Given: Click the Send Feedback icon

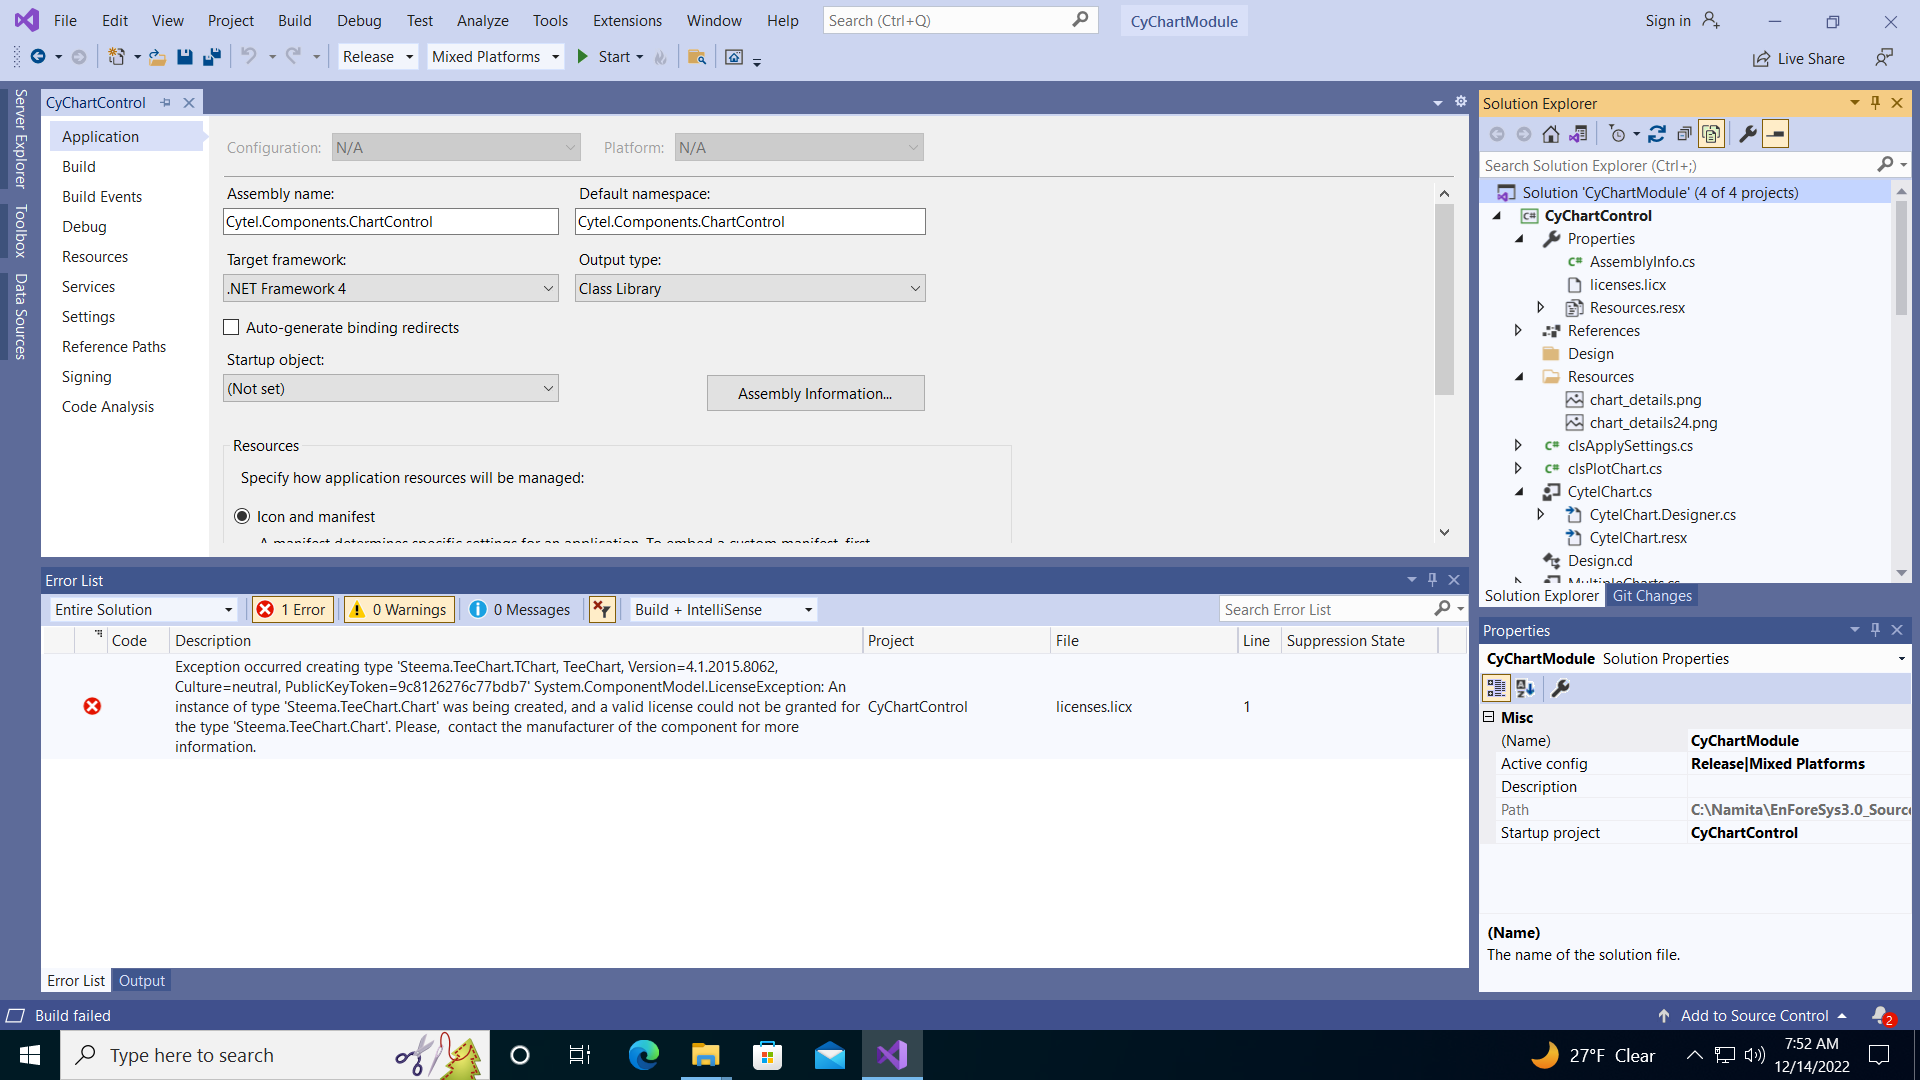Looking at the screenshot, I should tap(1884, 58).
